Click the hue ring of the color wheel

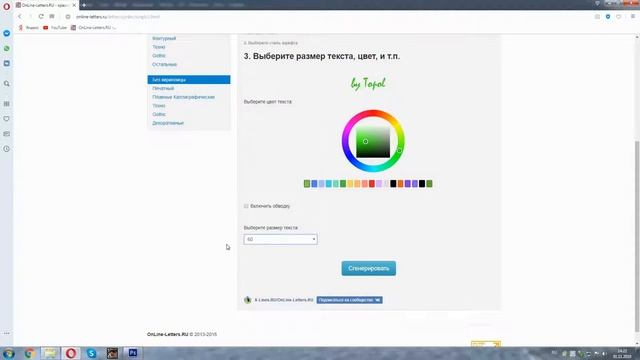click(x=373, y=113)
